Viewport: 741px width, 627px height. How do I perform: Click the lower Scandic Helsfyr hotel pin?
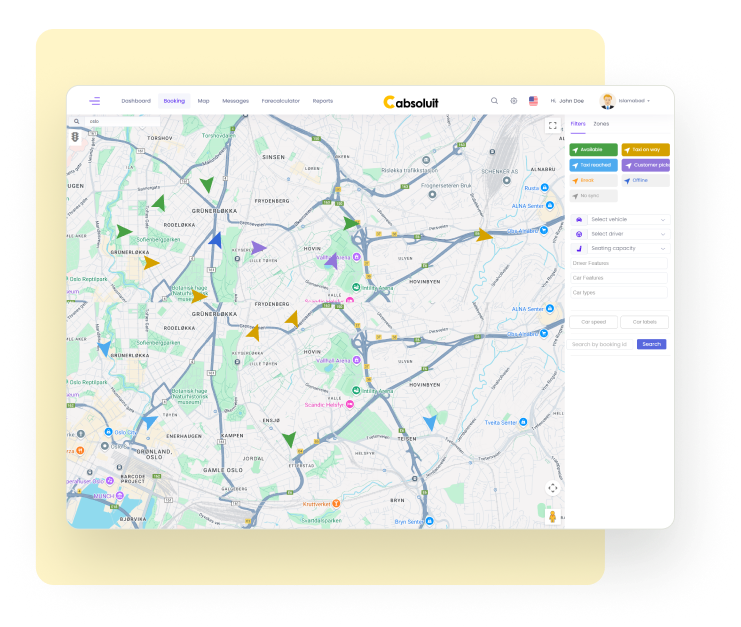tap(350, 404)
